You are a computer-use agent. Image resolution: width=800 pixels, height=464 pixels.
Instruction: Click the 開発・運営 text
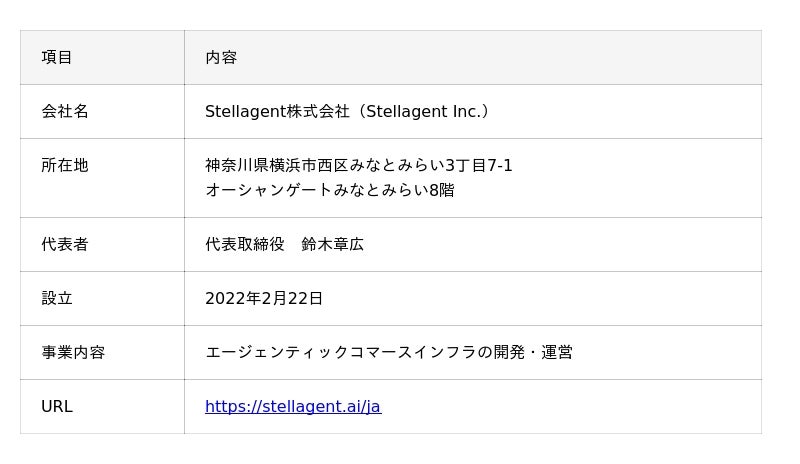point(533,352)
